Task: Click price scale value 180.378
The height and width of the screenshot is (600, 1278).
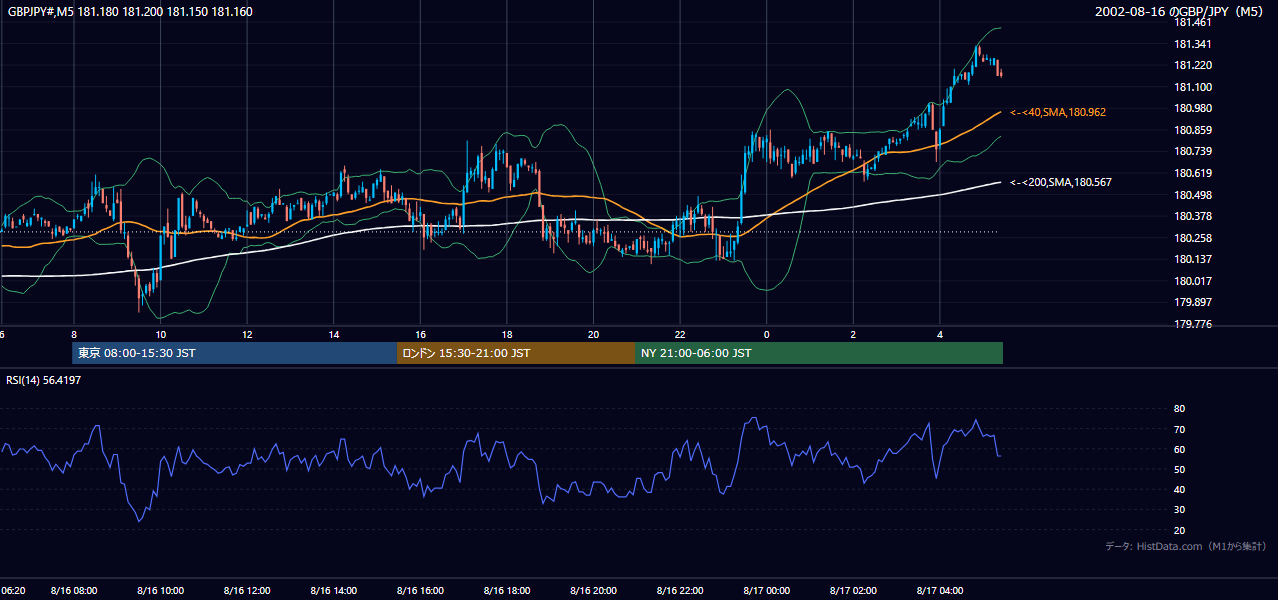Action: coord(1193,217)
